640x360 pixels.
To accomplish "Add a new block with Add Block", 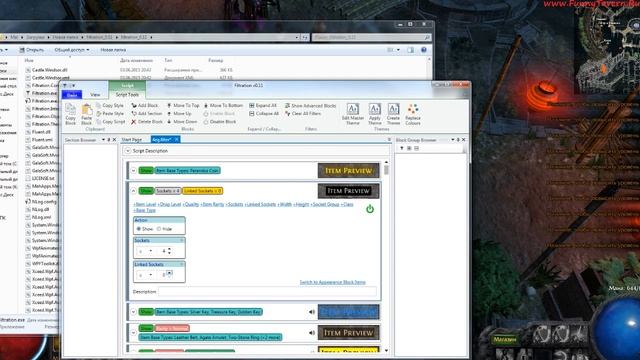I will tap(144, 105).
